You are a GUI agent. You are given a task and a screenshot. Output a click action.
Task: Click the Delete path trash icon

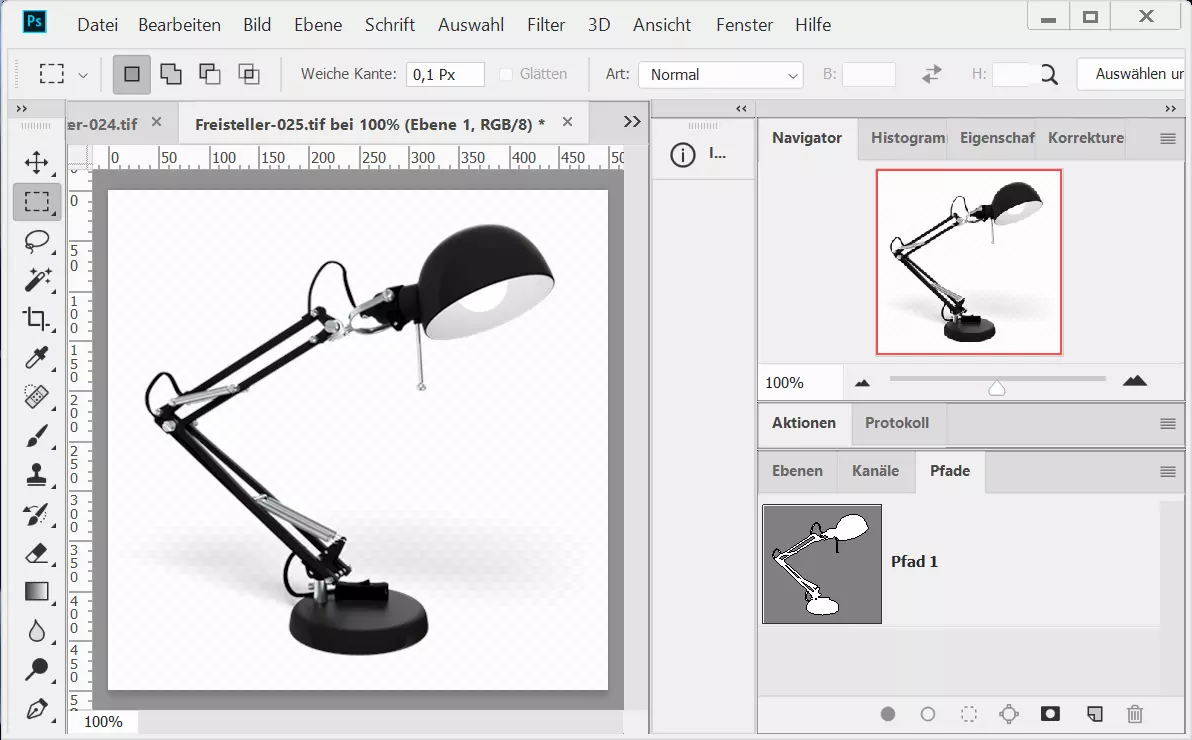[x=1134, y=714]
